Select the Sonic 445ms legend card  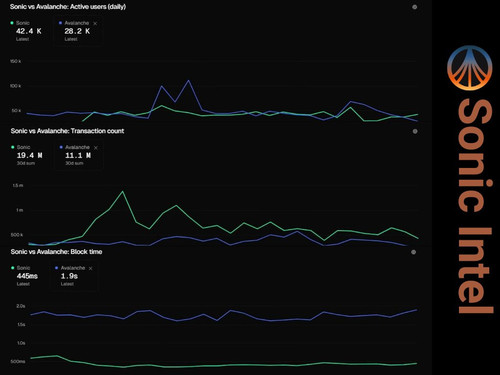click(x=27, y=276)
